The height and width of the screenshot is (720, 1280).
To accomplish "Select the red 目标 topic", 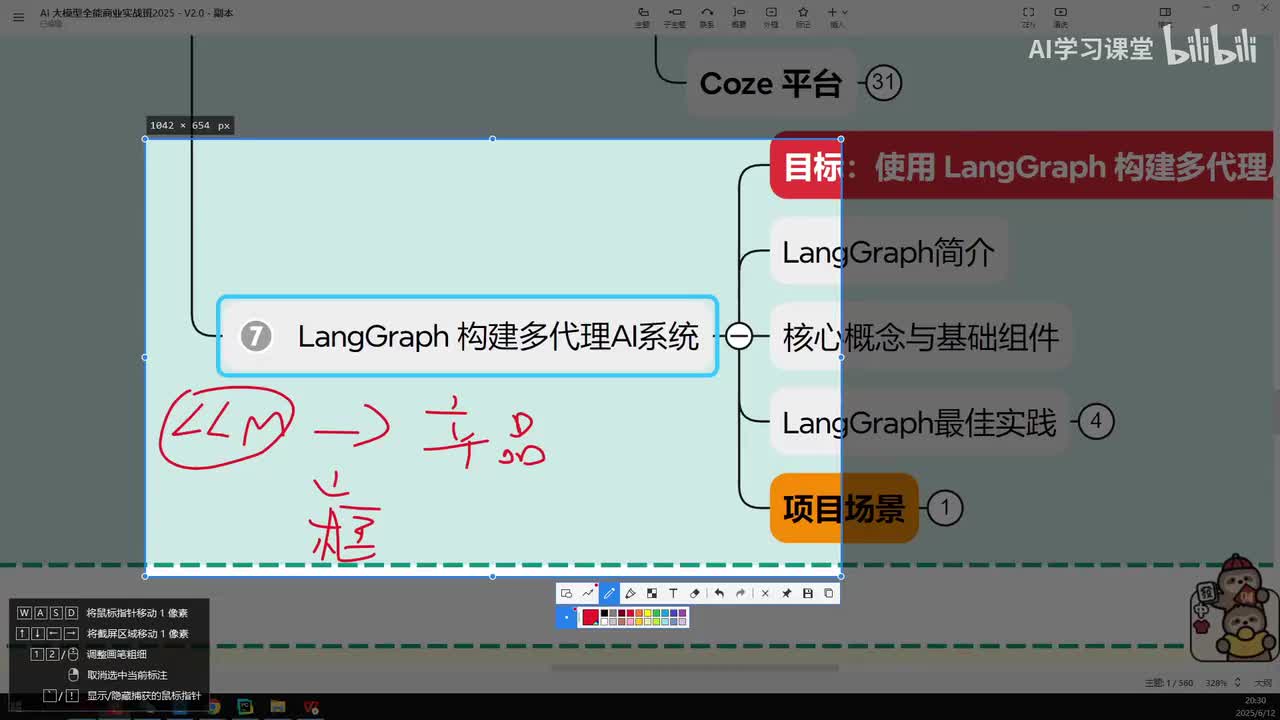I will coord(1022,166).
